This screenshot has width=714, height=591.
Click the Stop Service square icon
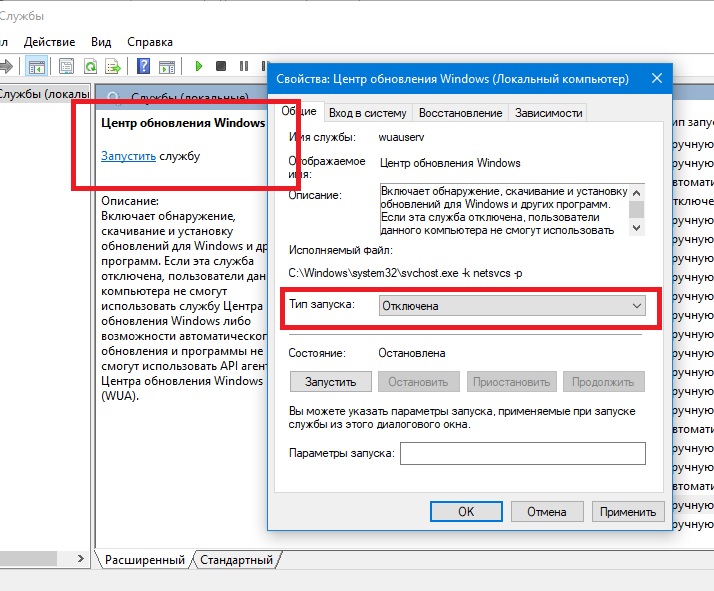pos(221,66)
